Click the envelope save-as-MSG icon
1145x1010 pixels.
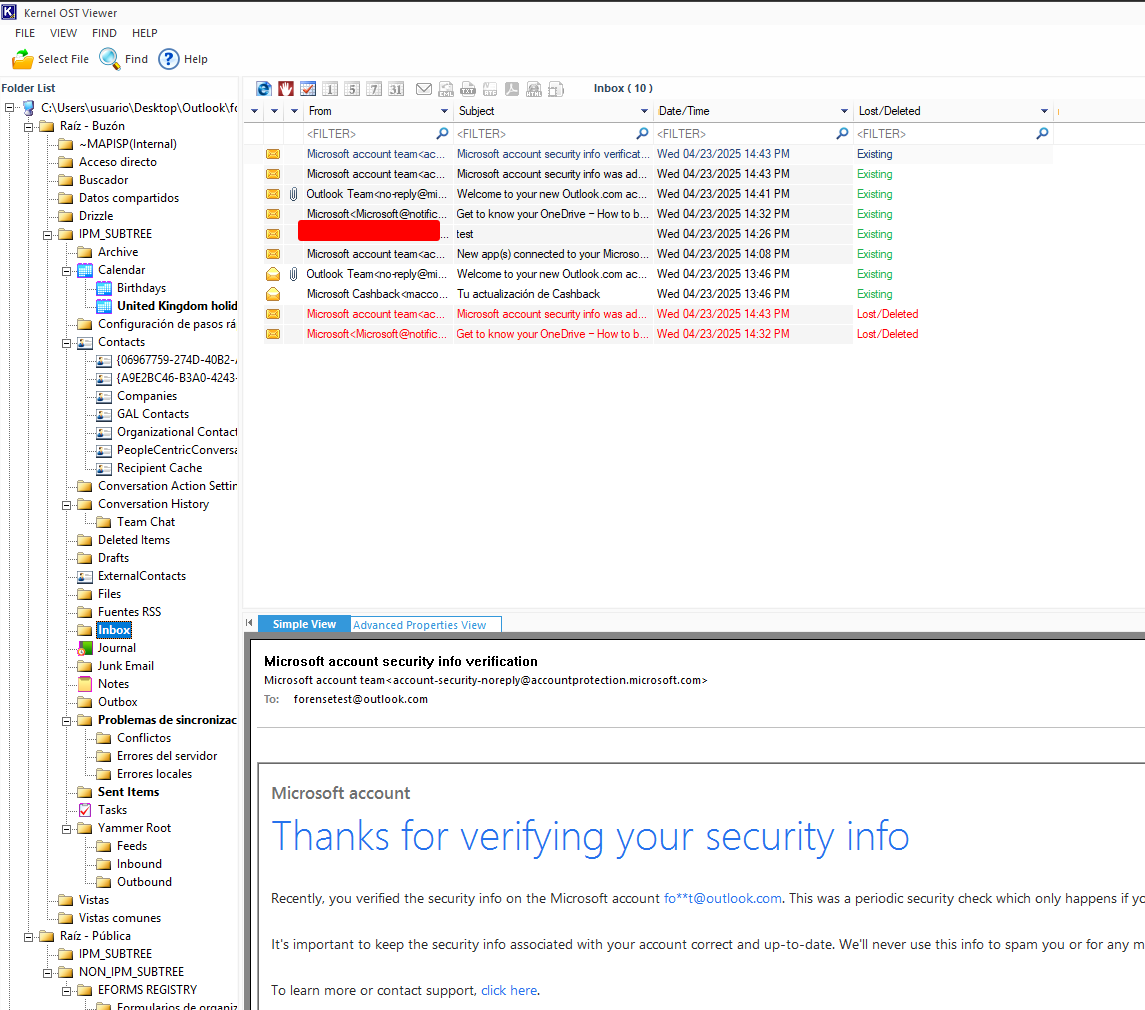(424, 88)
